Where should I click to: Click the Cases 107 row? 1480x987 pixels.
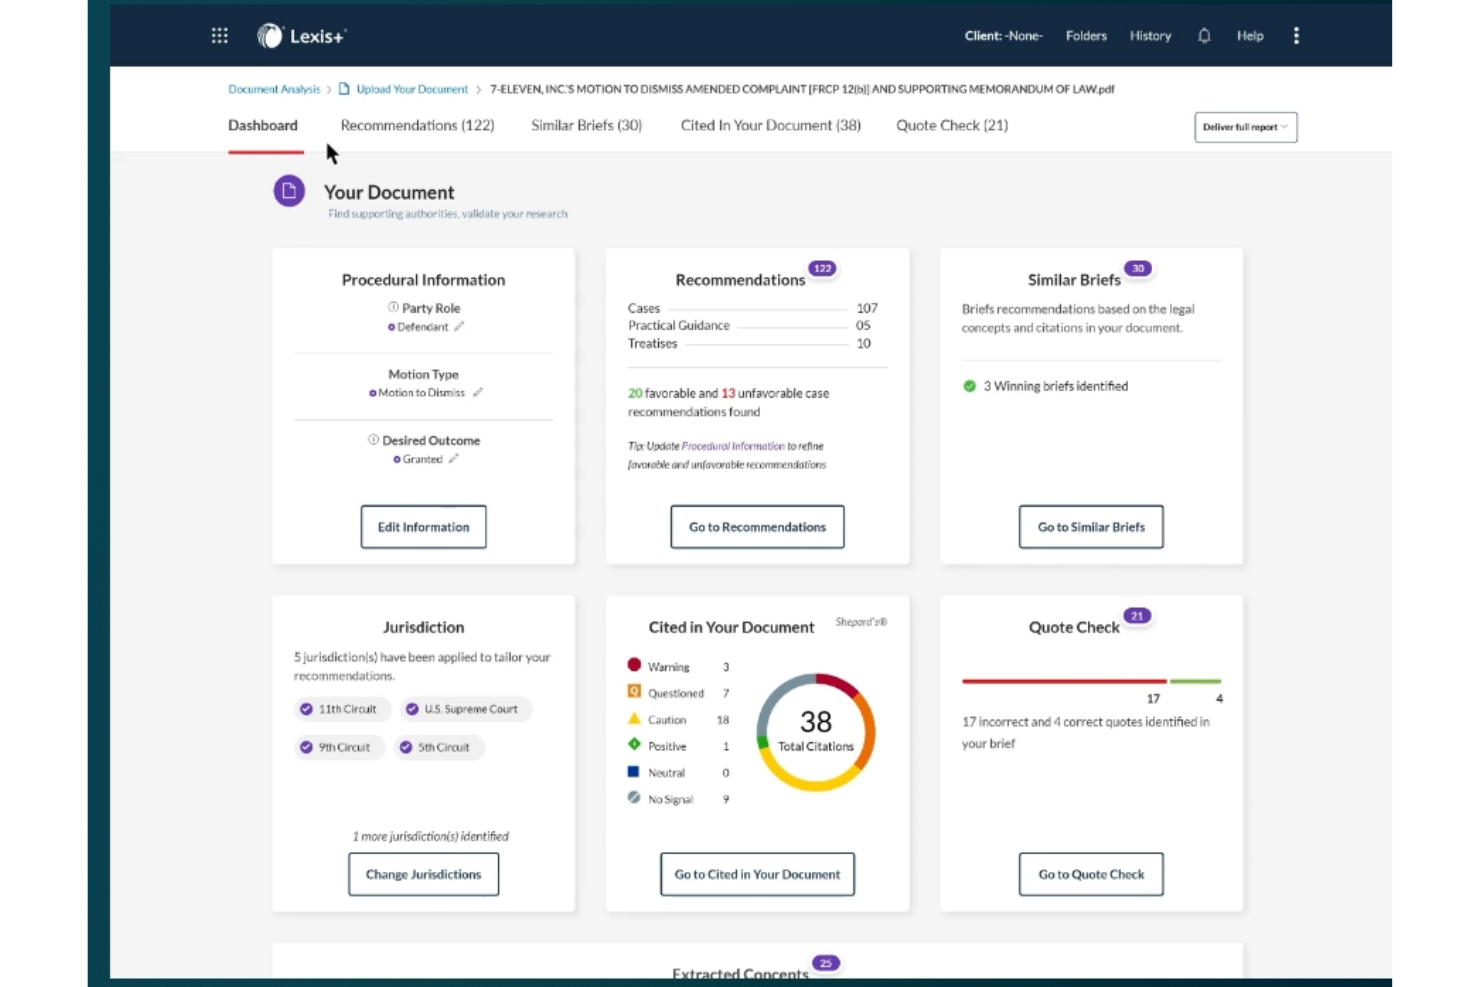pos(752,308)
